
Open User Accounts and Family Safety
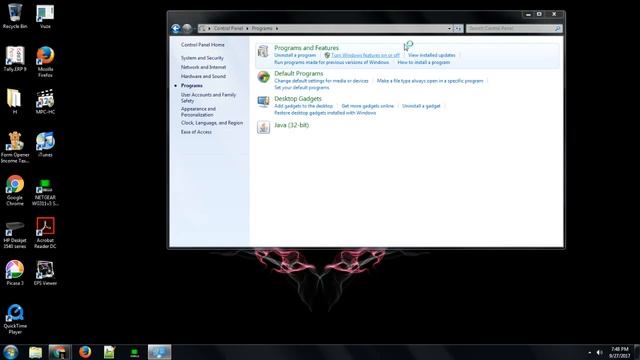(208, 98)
